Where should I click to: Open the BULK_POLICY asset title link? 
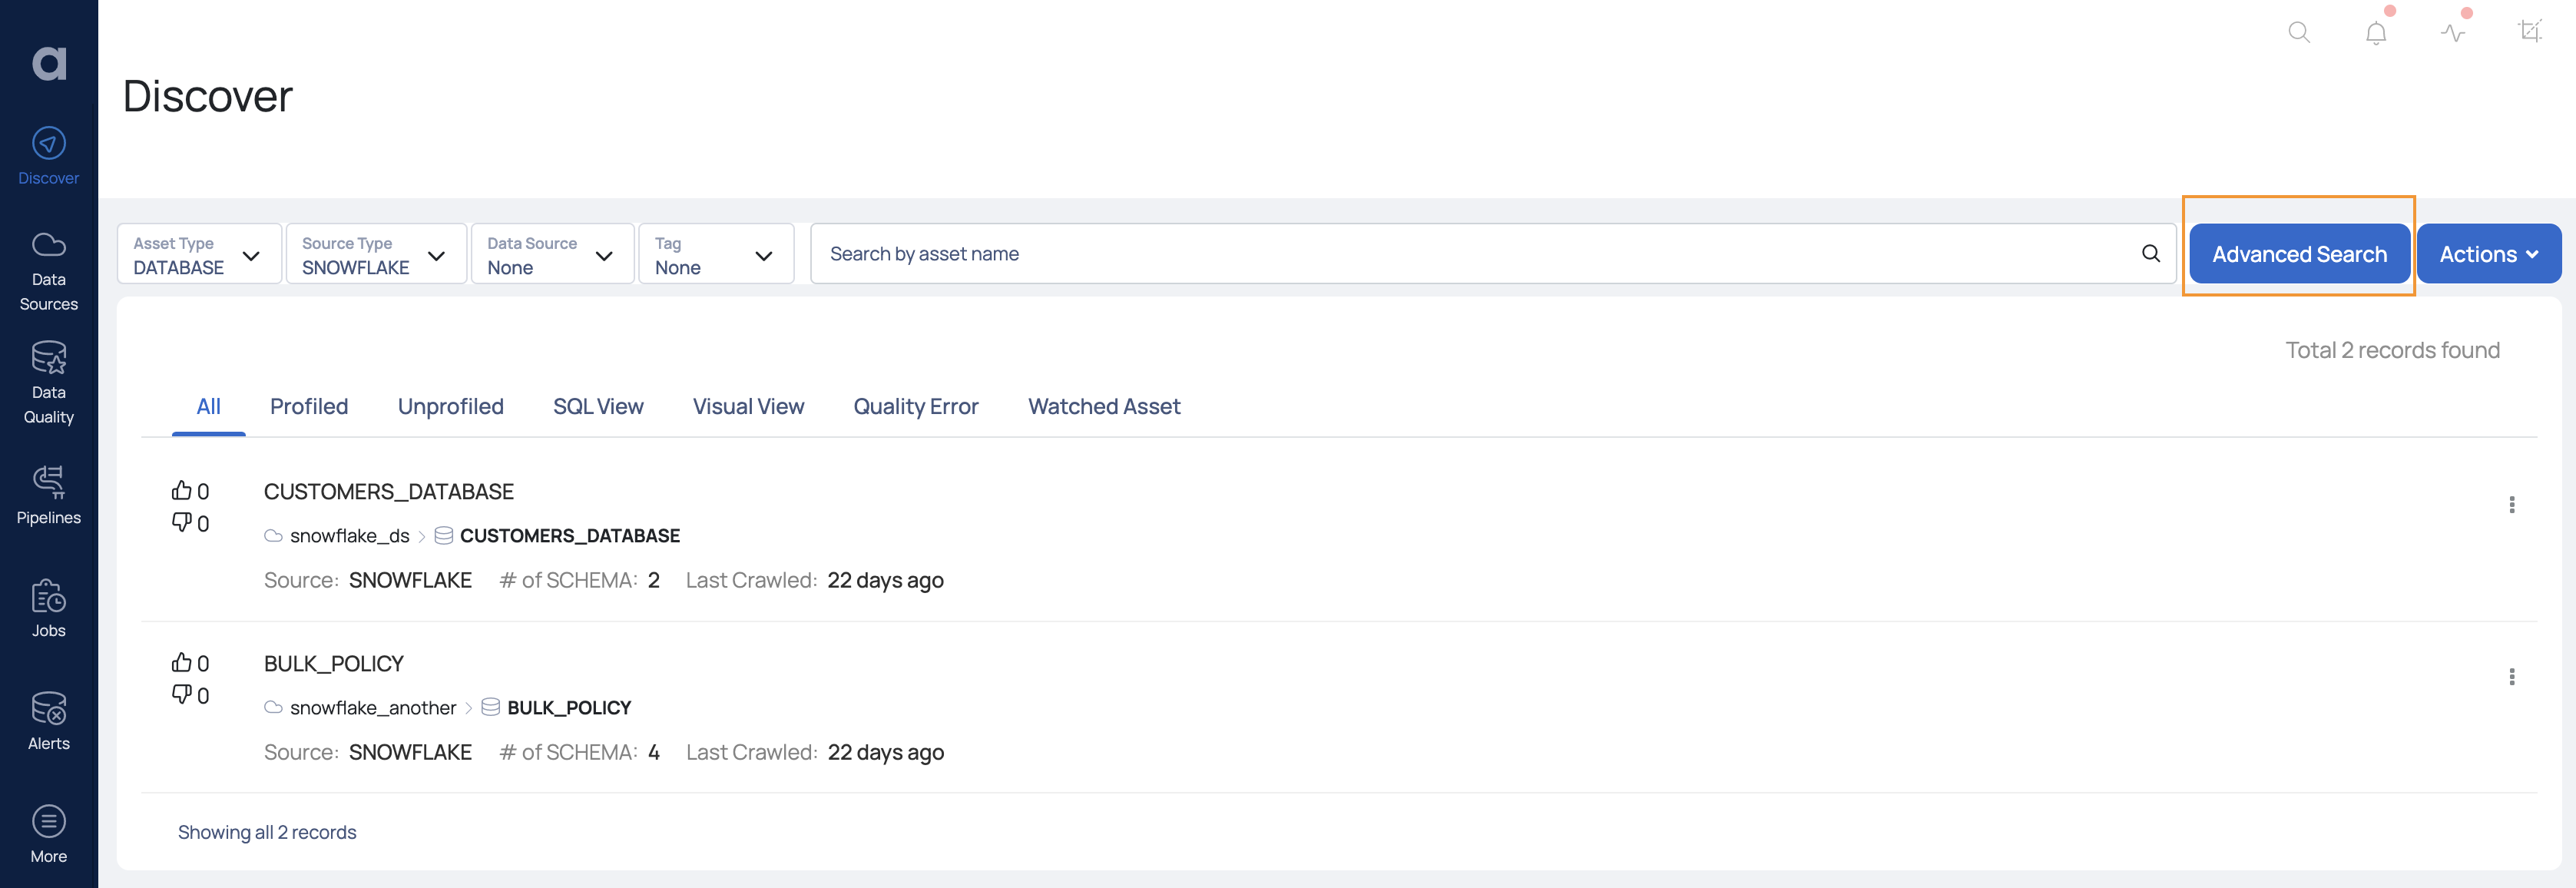coord(334,663)
